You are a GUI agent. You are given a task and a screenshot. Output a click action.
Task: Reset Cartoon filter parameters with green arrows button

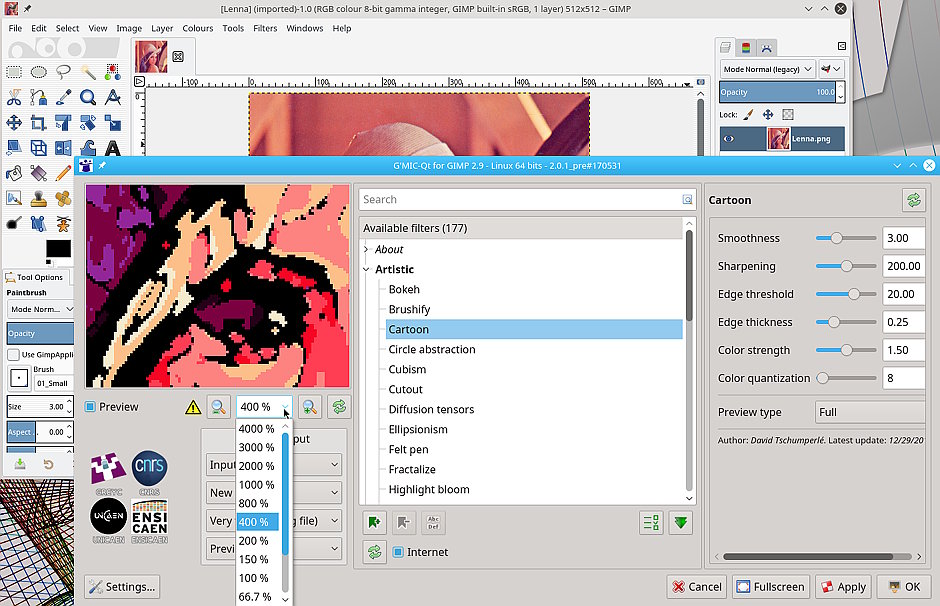pos(914,200)
